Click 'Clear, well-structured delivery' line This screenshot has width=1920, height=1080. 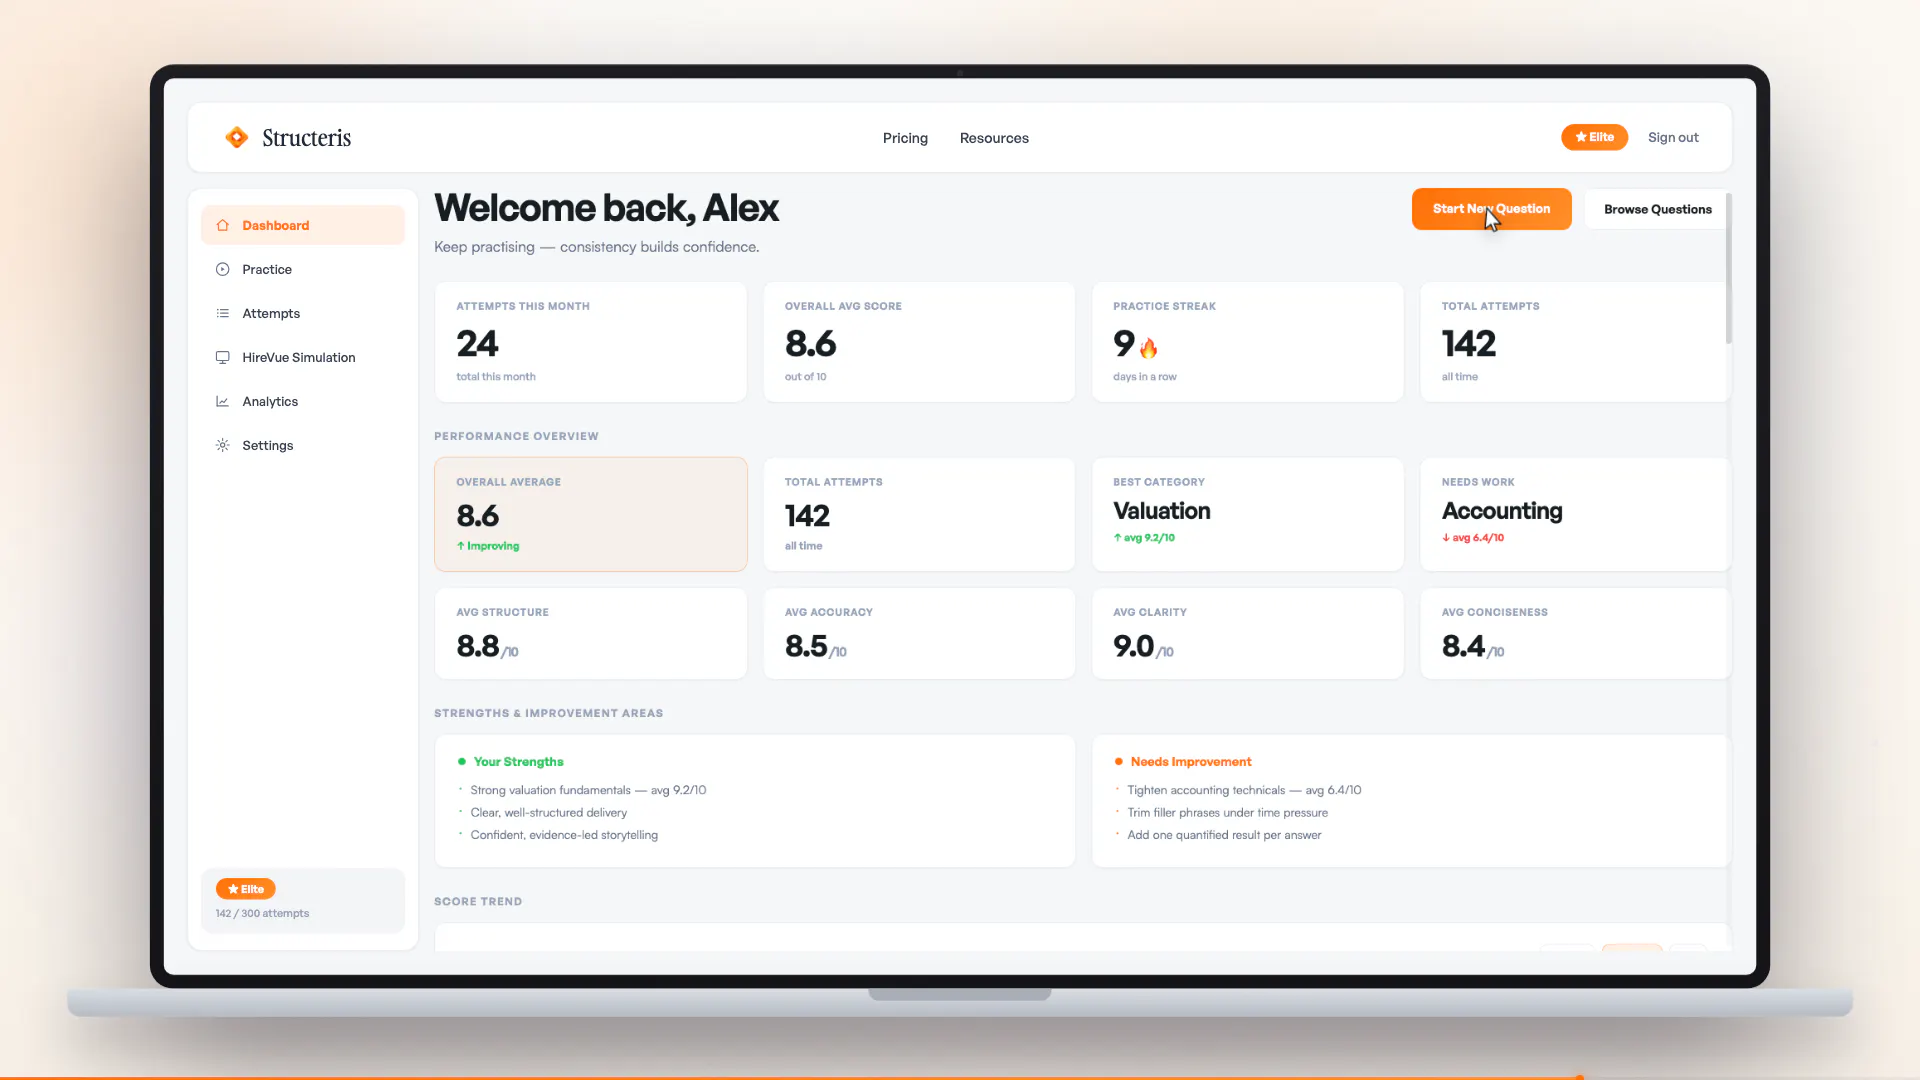tap(549, 813)
